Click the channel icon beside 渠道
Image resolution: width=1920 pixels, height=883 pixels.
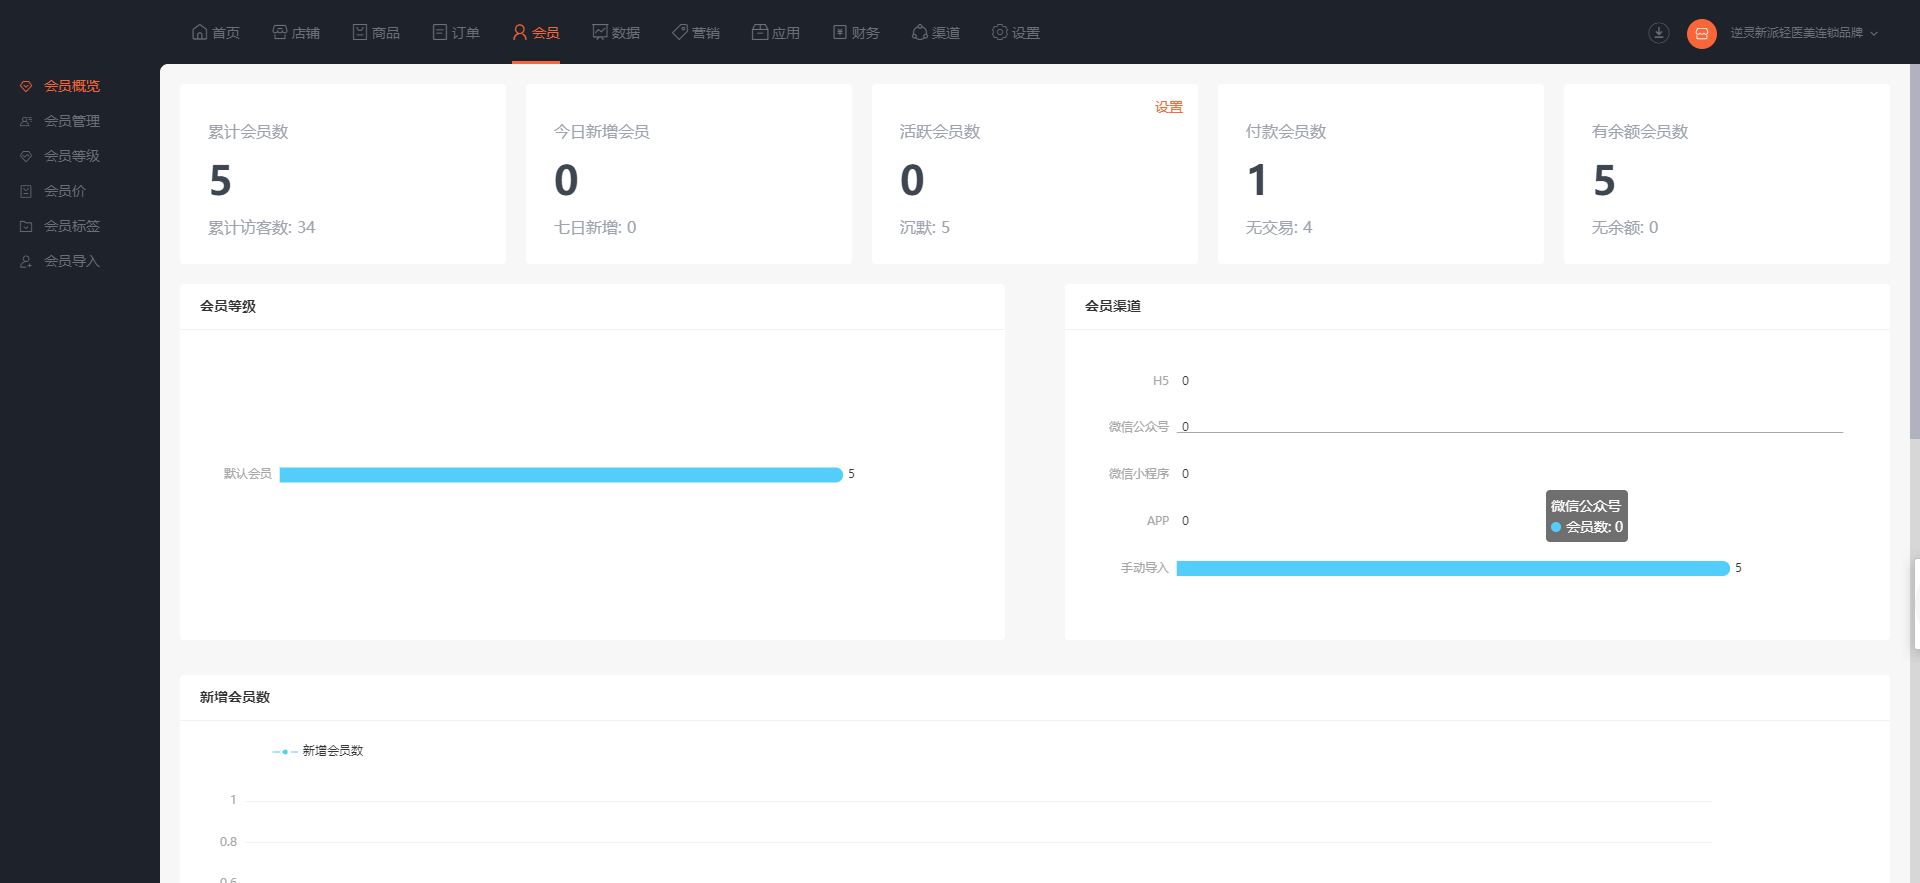pyautogui.click(x=919, y=32)
